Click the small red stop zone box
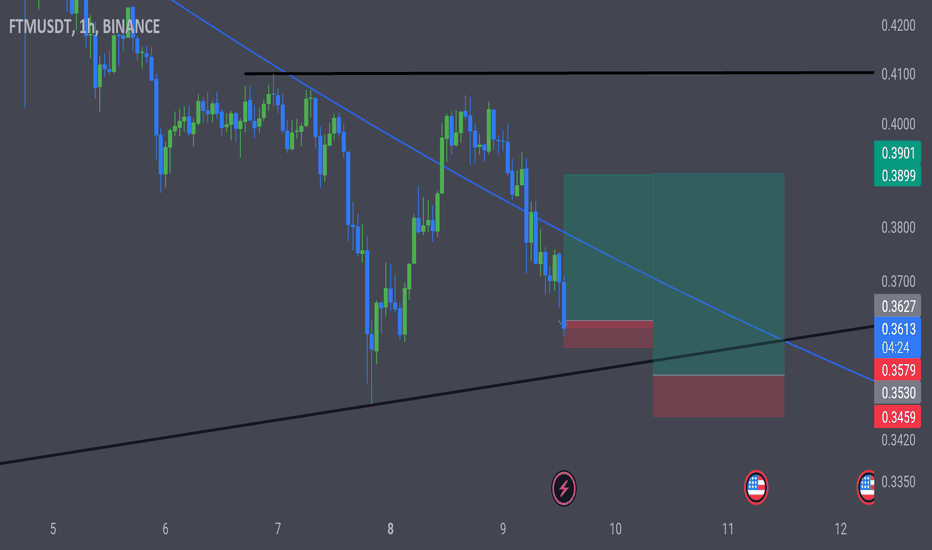This screenshot has height=550, width=932. pos(608,334)
